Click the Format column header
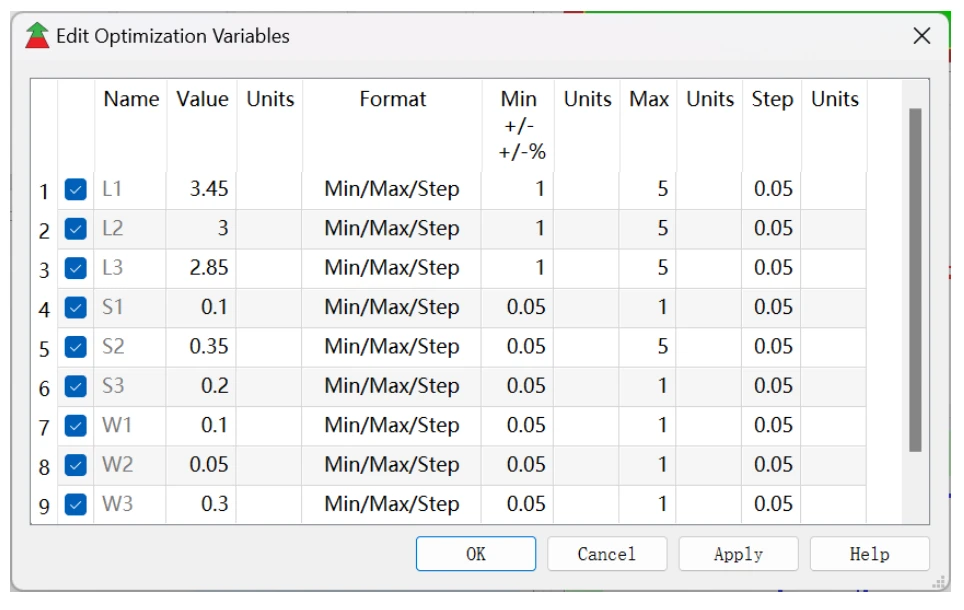964x610 pixels. [392, 100]
